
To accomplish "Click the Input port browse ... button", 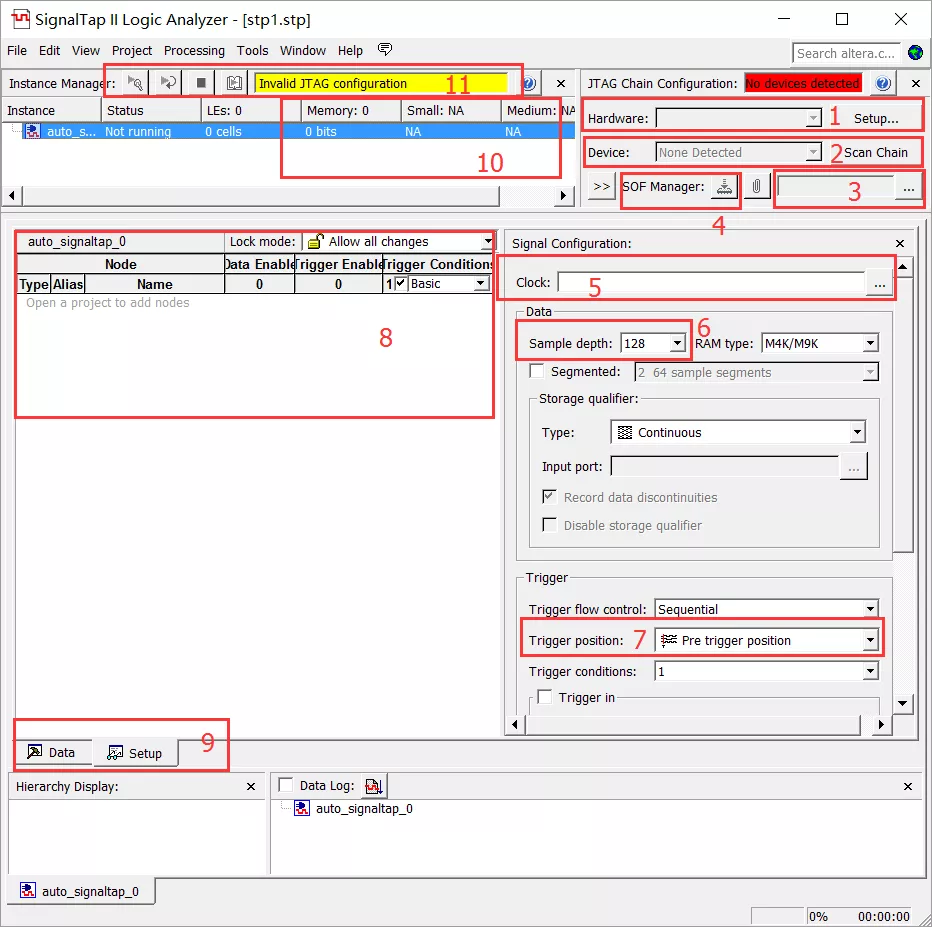I will click(854, 467).
